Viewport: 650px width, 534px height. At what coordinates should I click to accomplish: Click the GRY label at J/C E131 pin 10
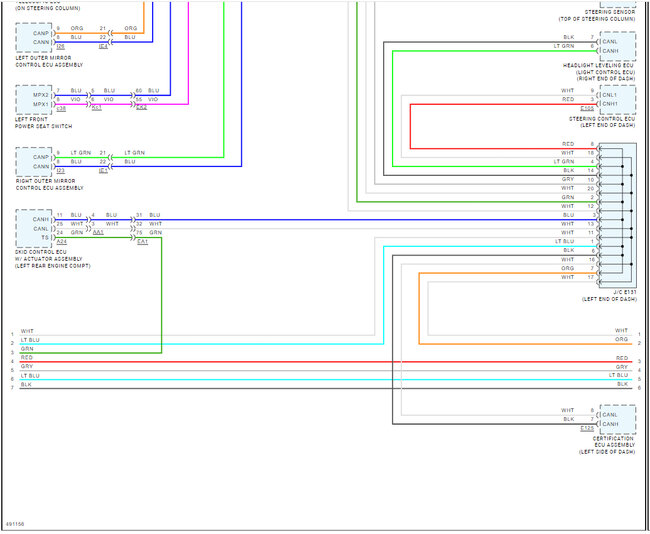click(568, 180)
